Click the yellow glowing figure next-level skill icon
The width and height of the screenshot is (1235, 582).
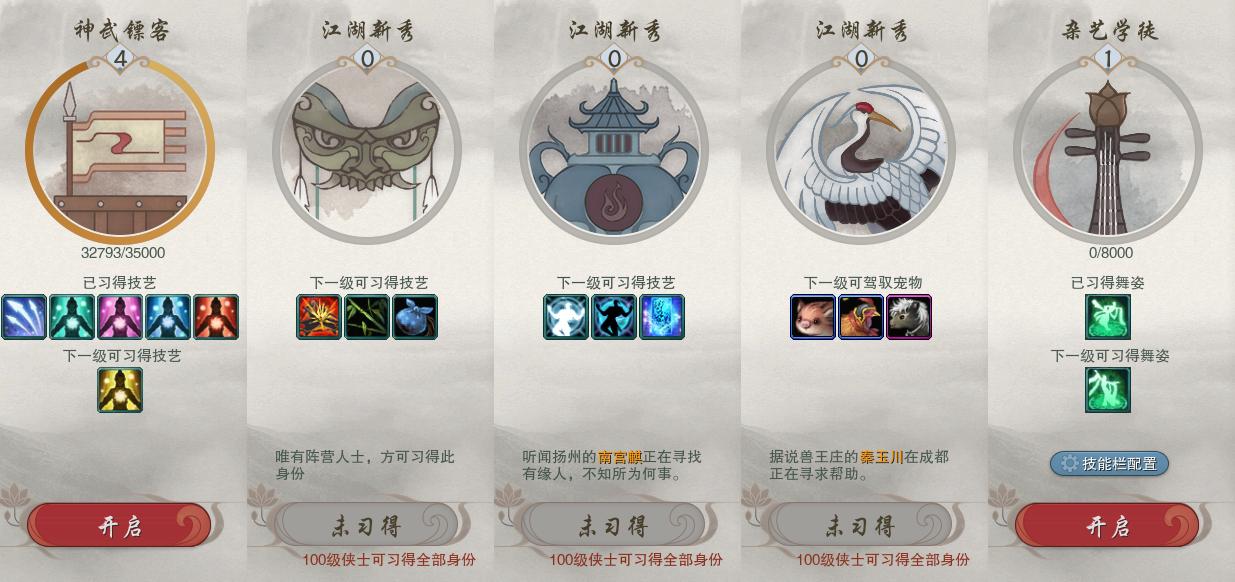click(120, 390)
